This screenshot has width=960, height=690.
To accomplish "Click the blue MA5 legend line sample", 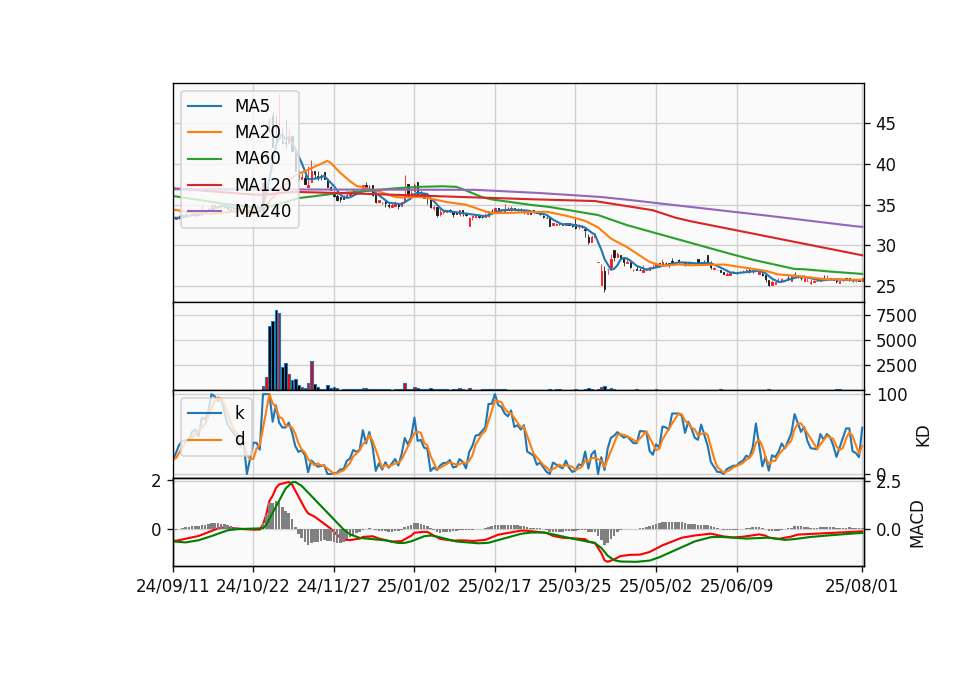I will click(204, 107).
